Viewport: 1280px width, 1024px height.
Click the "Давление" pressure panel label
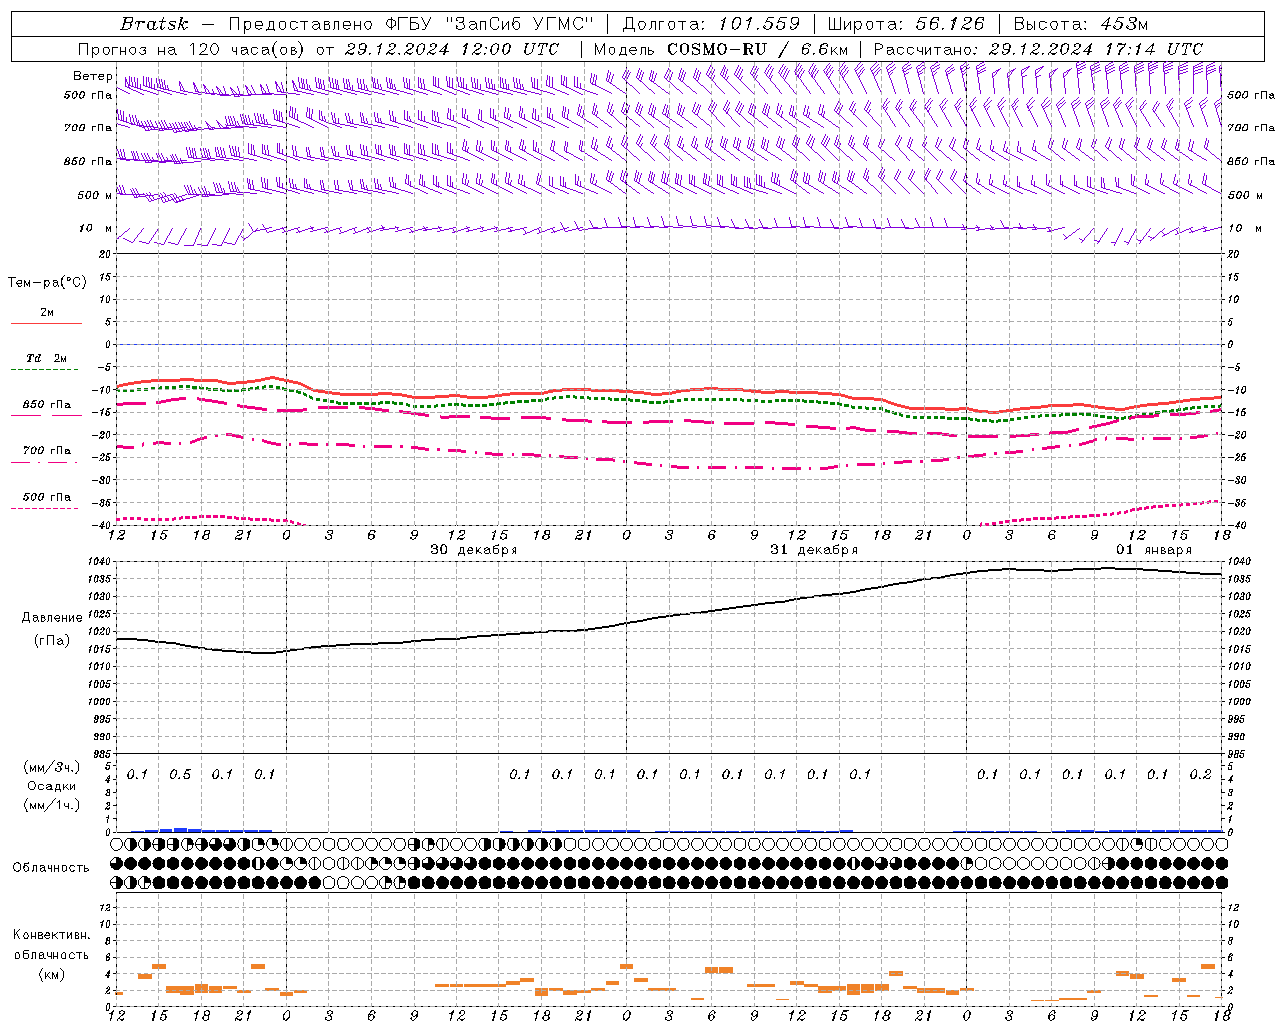tap(52, 618)
